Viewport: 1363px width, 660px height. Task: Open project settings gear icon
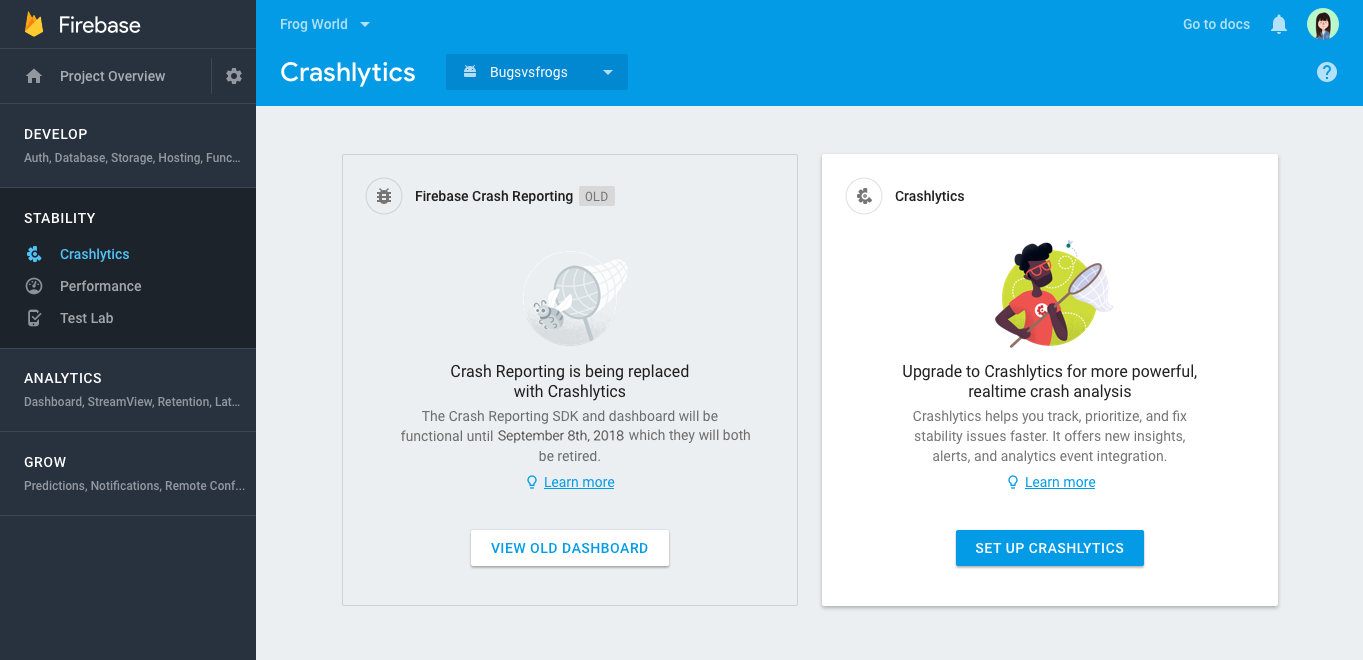coord(234,76)
